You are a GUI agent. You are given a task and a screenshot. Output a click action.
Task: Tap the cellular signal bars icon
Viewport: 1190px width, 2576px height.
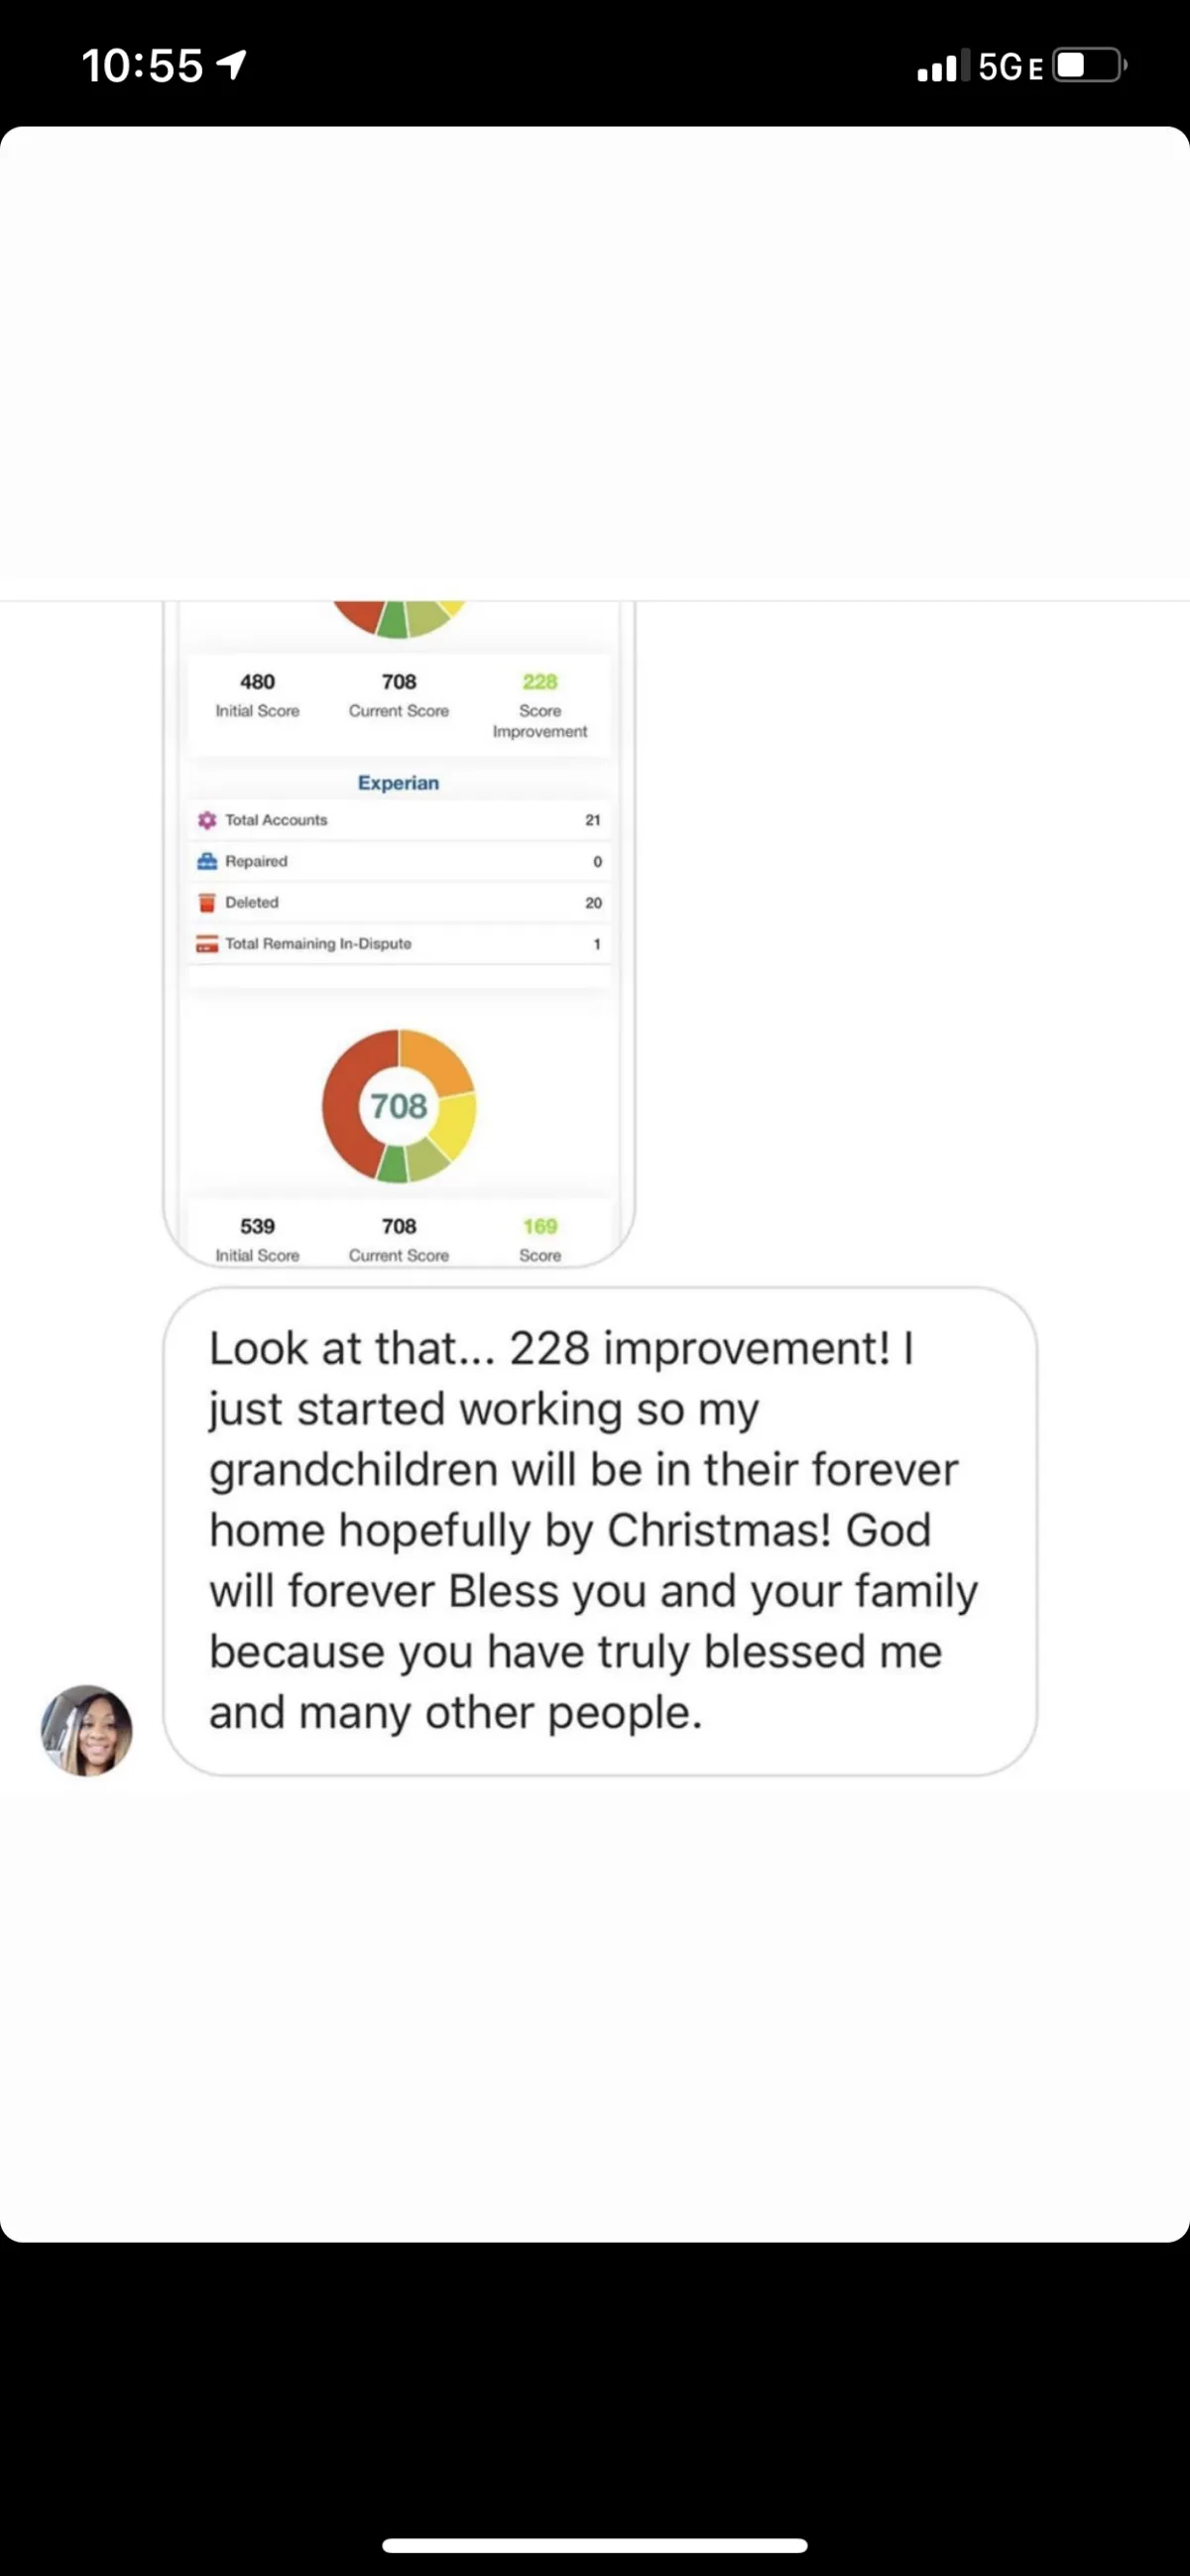tap(937, 66)
